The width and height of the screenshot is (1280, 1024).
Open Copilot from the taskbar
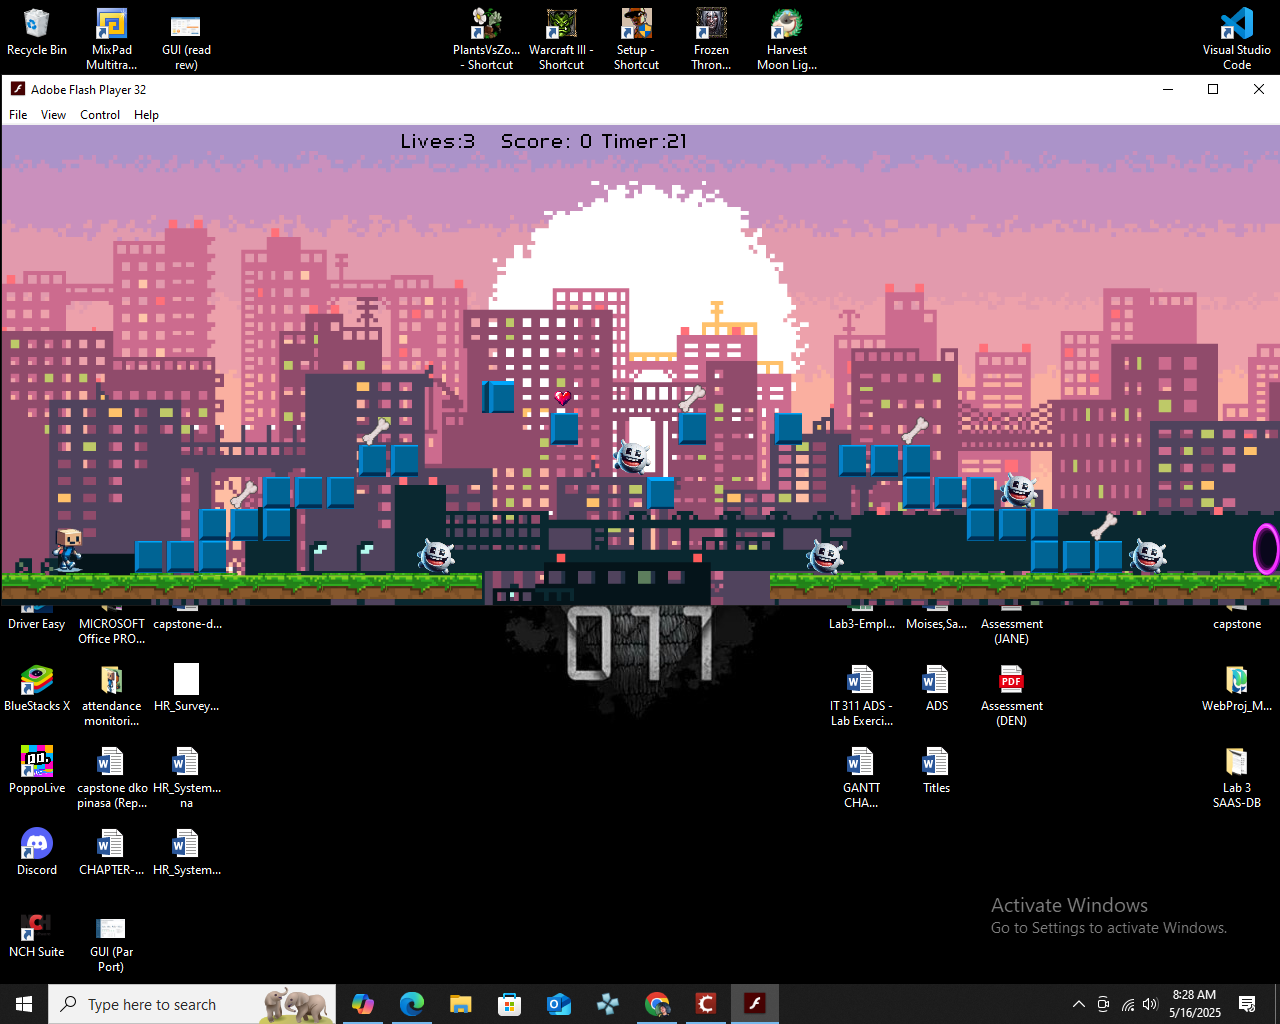click(x=363, y=1004)
